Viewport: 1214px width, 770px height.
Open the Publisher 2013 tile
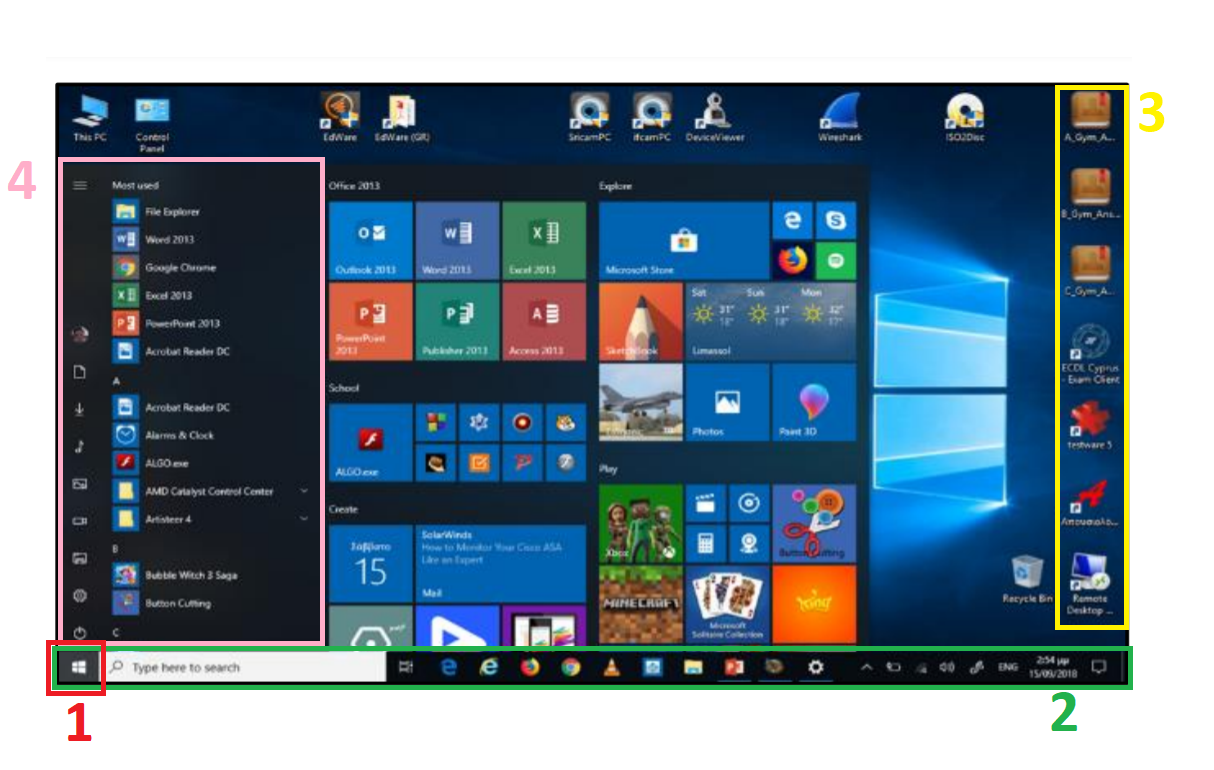[x=457, y=321]
